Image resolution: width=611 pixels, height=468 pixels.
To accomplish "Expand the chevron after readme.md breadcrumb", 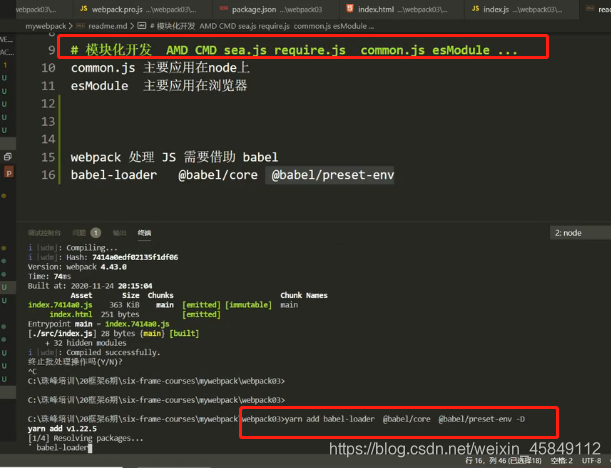I will [132, 26].
